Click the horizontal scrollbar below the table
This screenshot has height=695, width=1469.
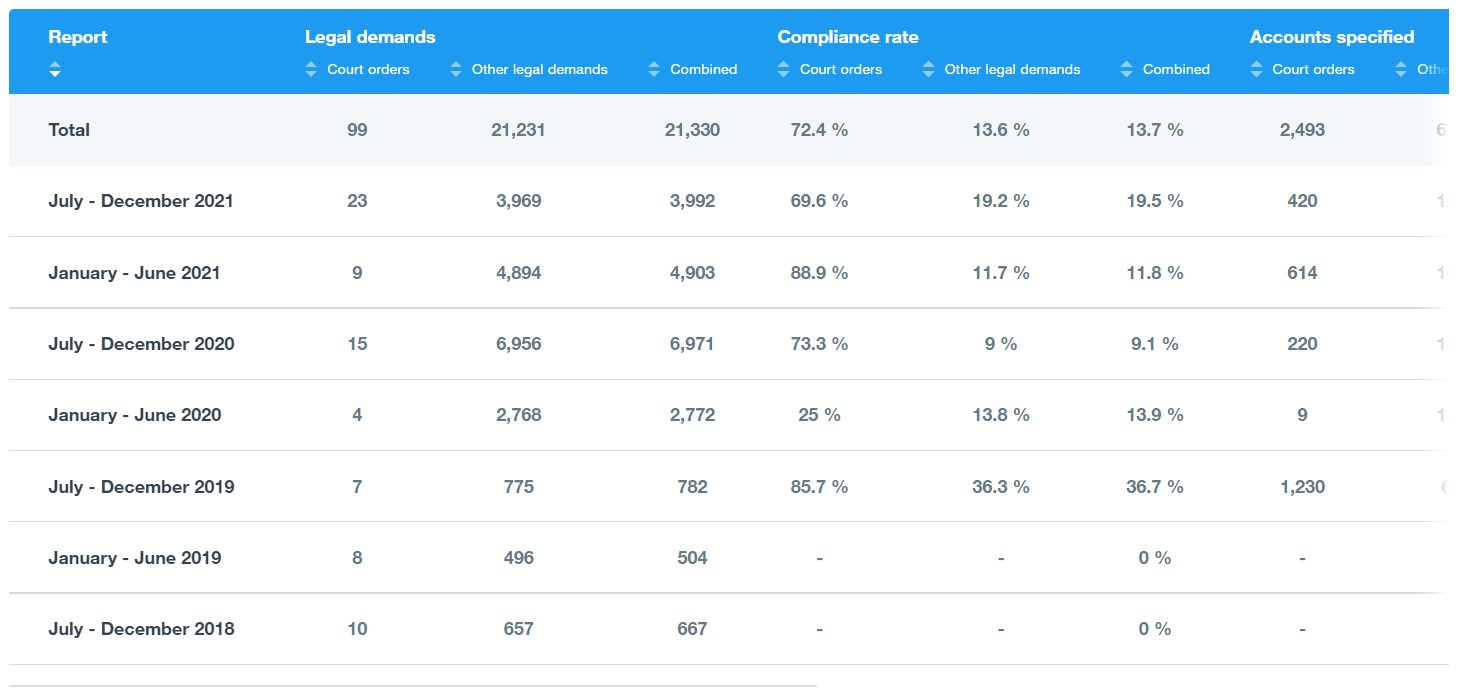point(412,686)
